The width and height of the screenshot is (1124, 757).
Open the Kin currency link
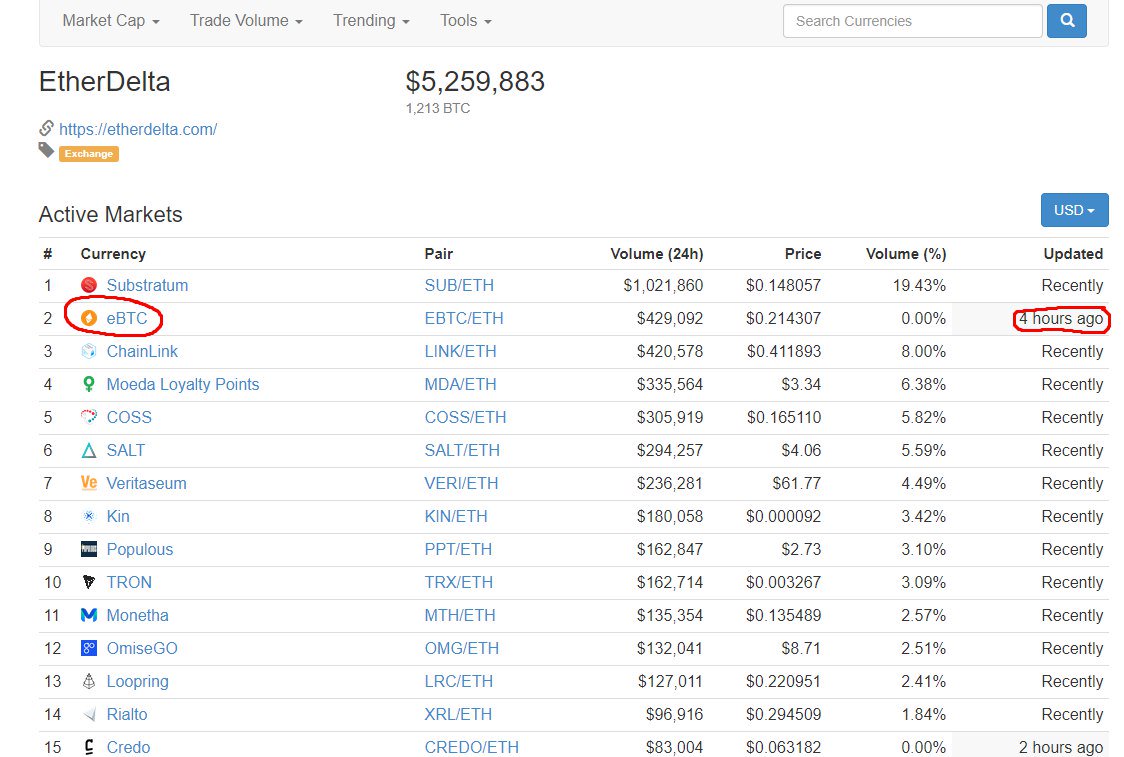[118, 516]
